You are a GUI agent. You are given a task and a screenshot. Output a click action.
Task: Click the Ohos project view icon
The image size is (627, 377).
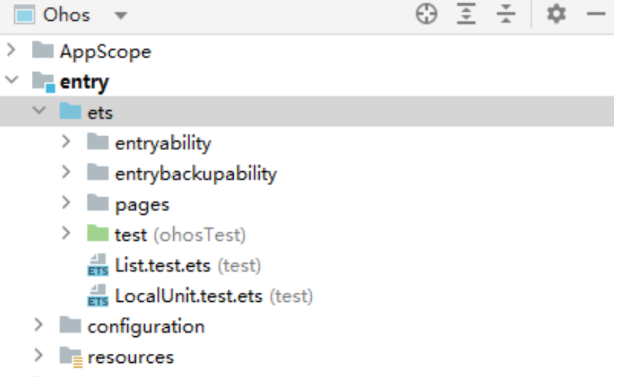tap(24, 15)
